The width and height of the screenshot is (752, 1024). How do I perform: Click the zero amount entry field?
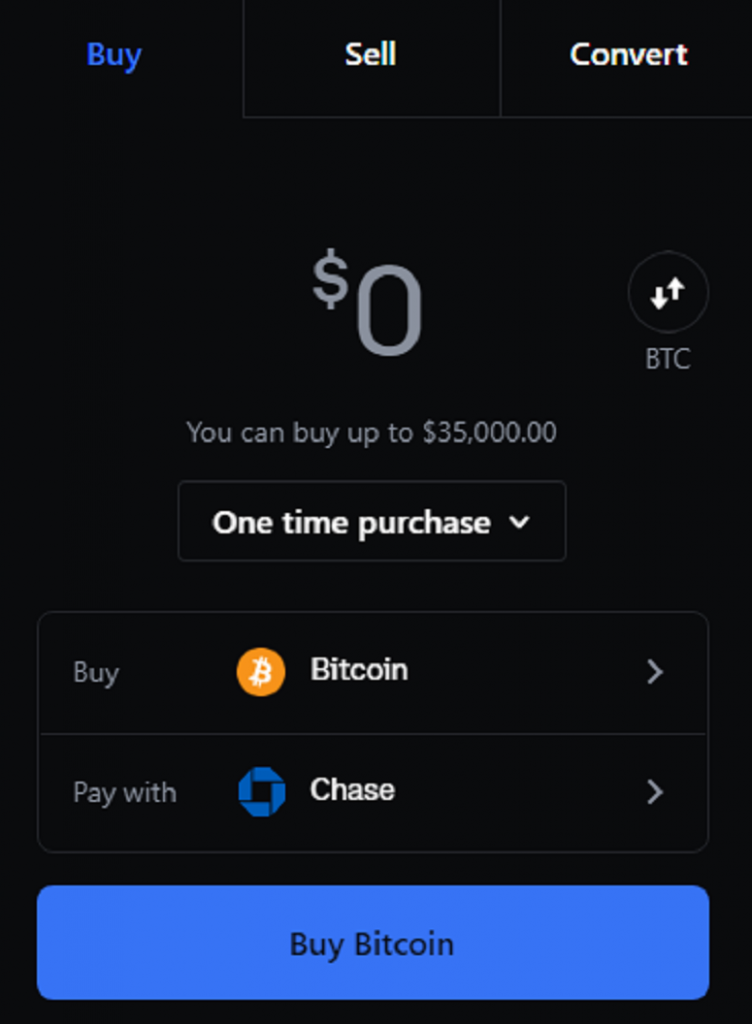point(389,313)
